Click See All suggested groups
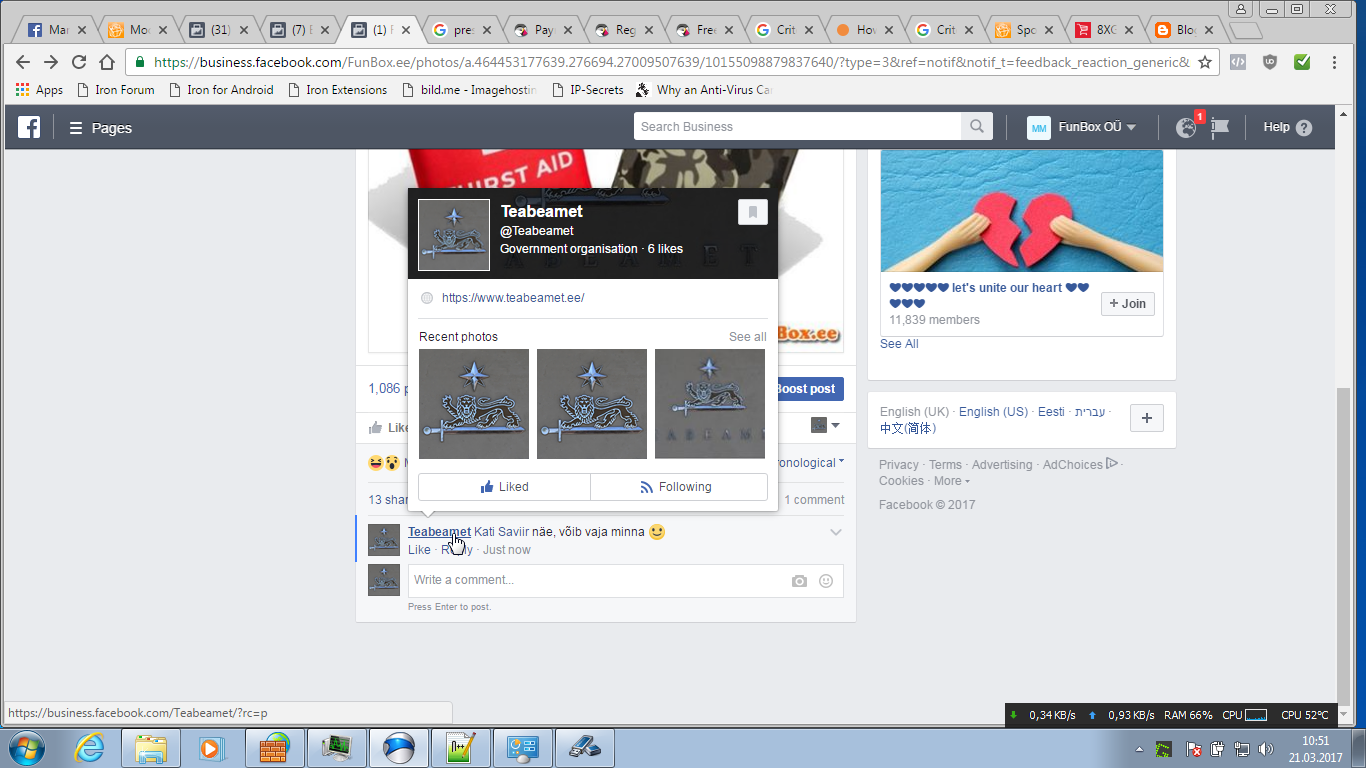The height and width of the screenshot is (768, 1366). (899, 344)
